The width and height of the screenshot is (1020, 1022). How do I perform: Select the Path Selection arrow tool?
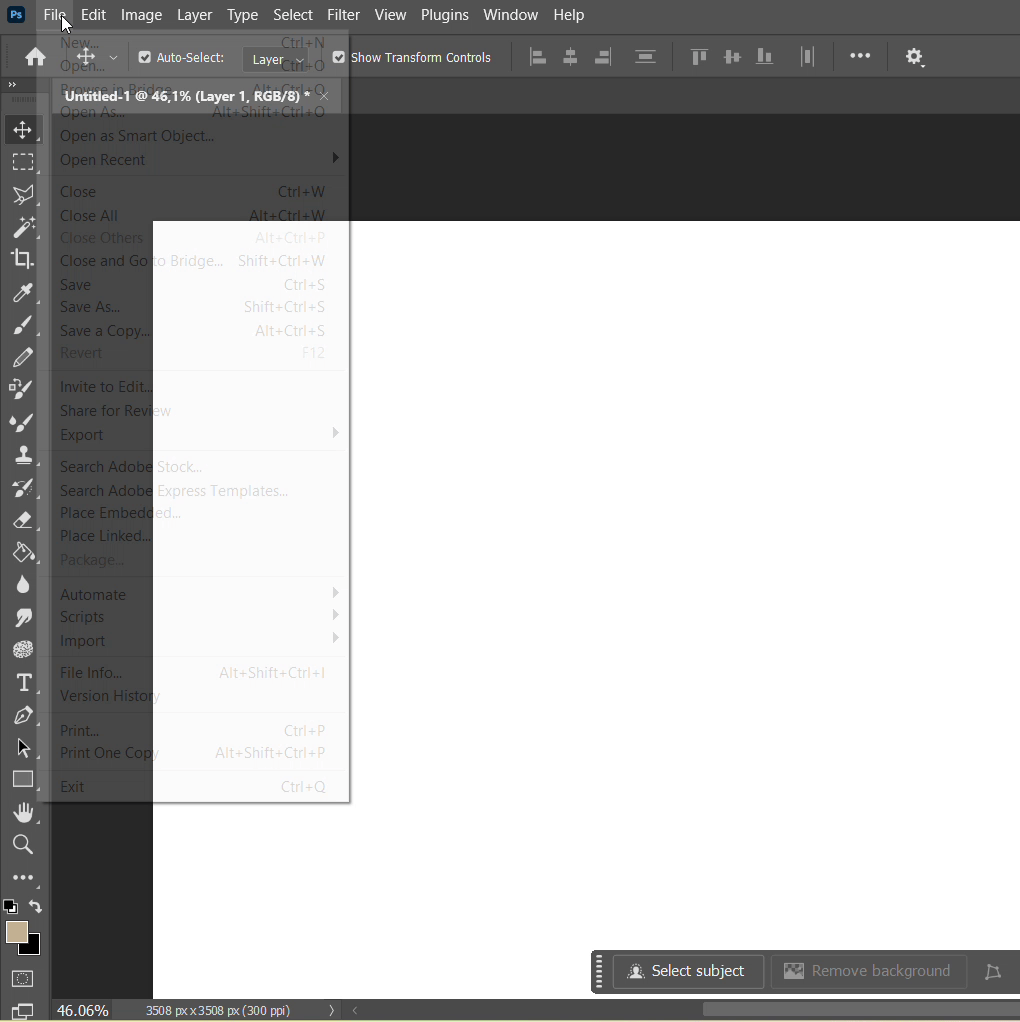pos(23,748)
